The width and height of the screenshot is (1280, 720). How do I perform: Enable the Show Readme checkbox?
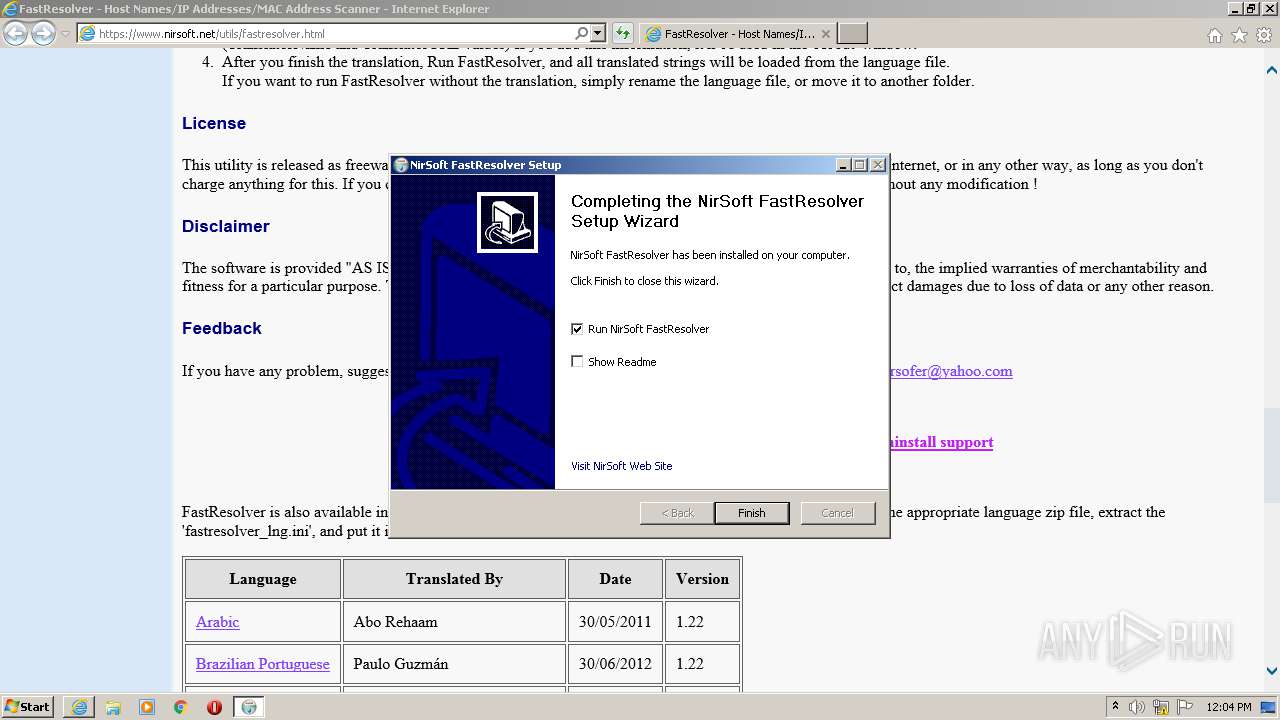tap(577, 362)
